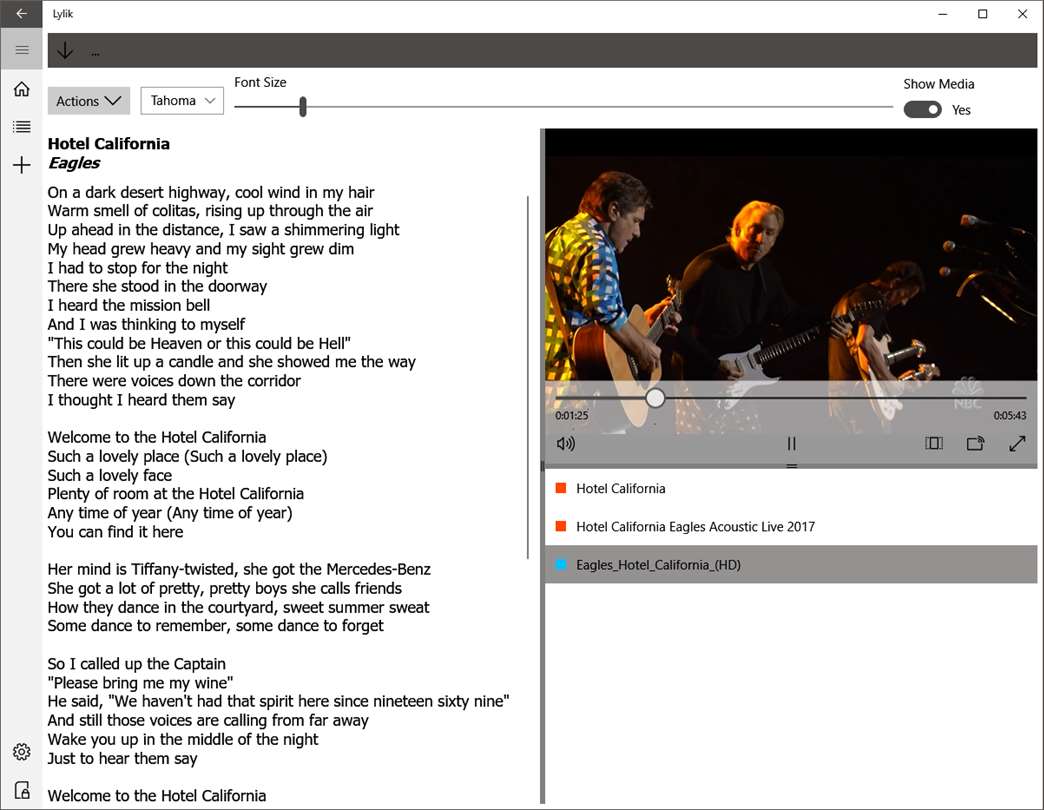Click the lock page icon at the bottom of the sidebar
This screenshot has width=1044, height=810.
[x=21, y=790]
